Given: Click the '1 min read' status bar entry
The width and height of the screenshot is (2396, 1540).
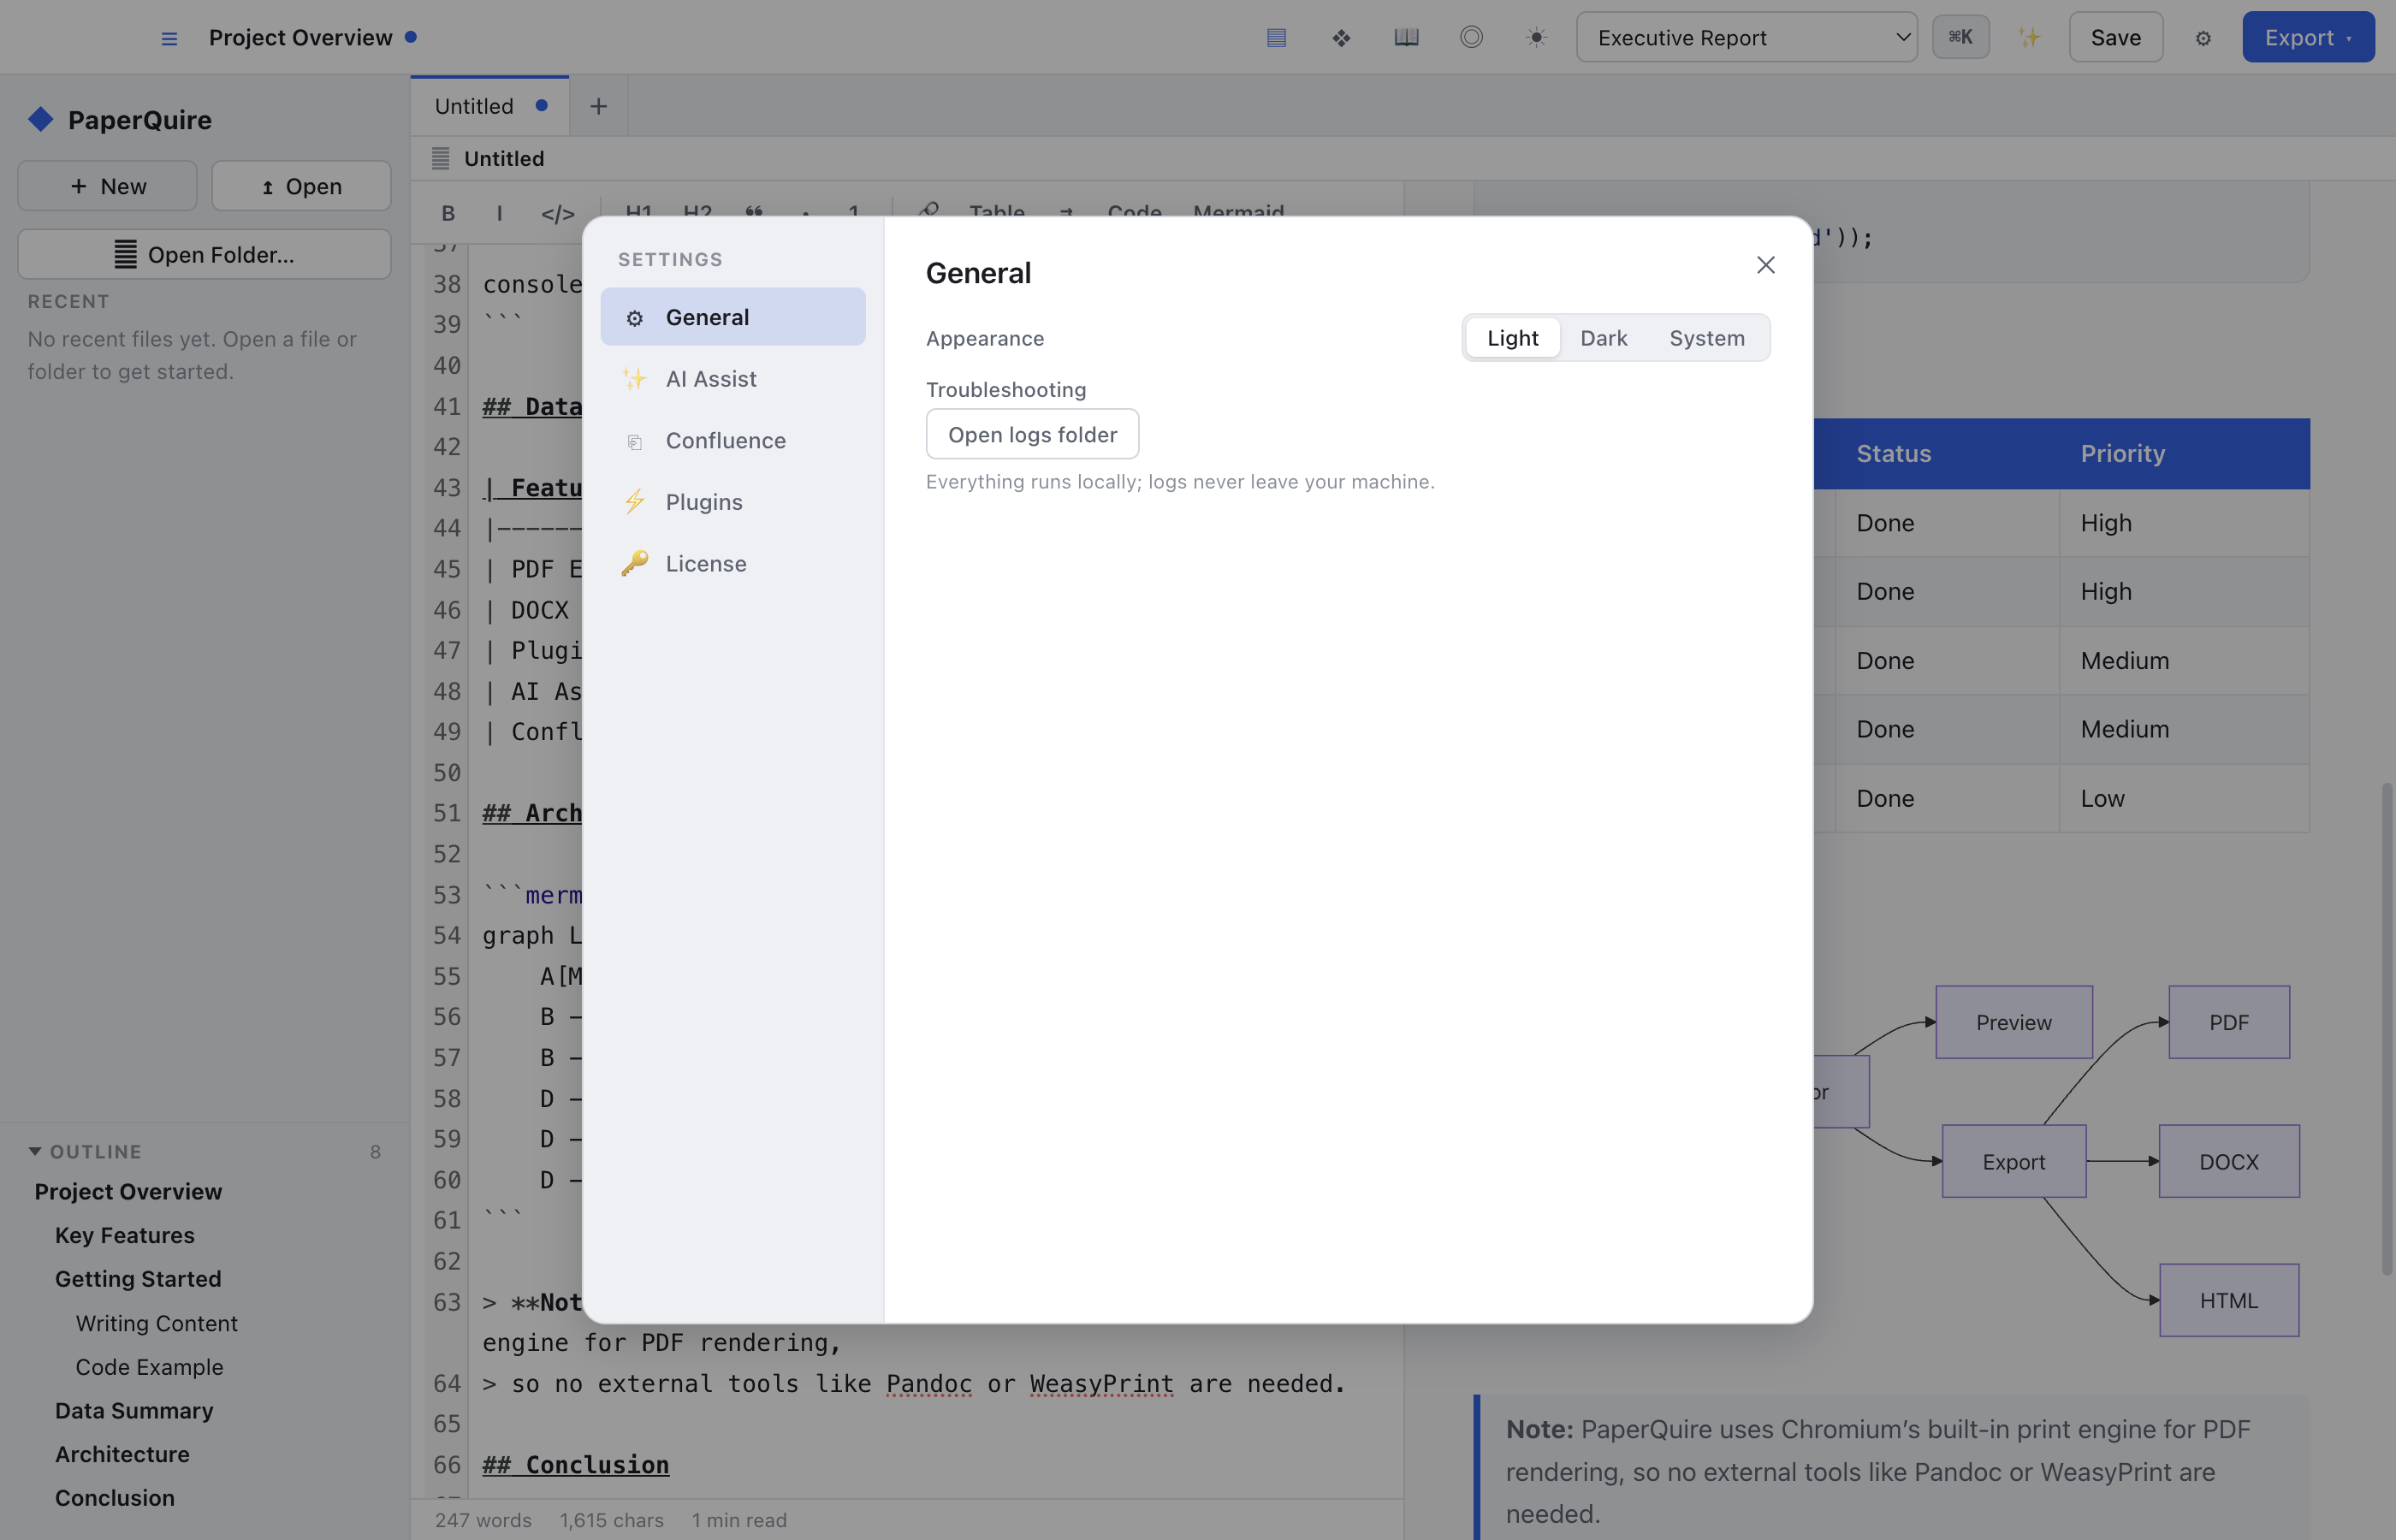Looking at the screenshot, I should click(739, 1520).
